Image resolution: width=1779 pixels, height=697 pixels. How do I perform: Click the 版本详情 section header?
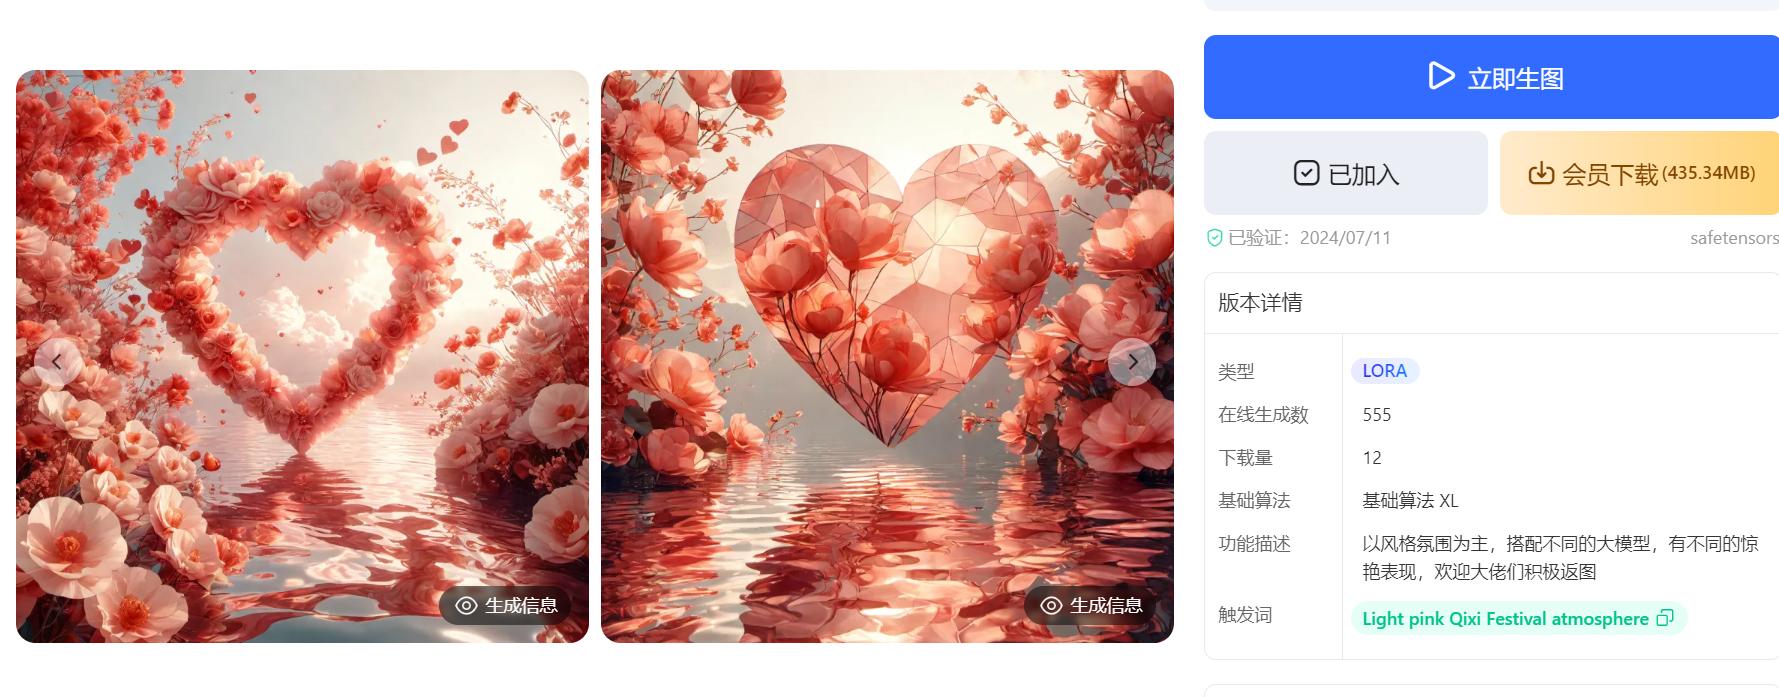(1260, 303)
